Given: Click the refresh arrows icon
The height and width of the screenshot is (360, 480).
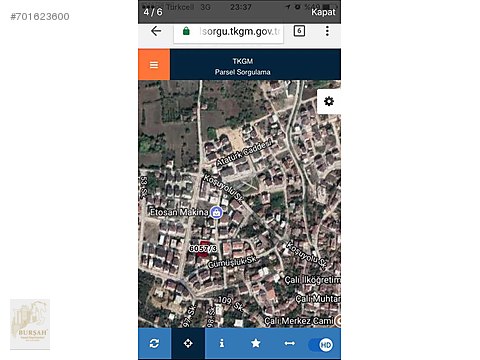Looking at the screenshot, I should (x=154, y=343).
